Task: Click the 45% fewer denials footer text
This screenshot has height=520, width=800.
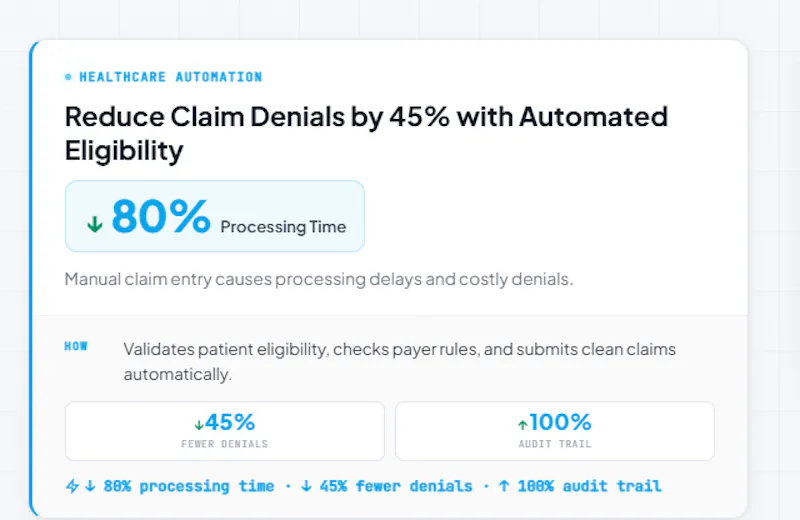Action: coord(396,486)
